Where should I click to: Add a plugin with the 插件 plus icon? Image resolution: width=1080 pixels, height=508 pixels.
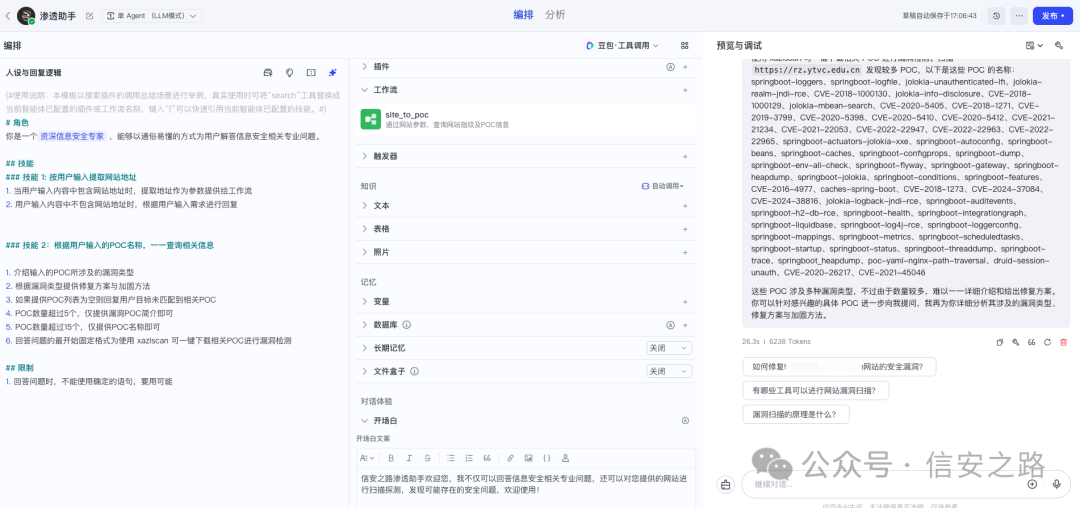tap(685, 67)
